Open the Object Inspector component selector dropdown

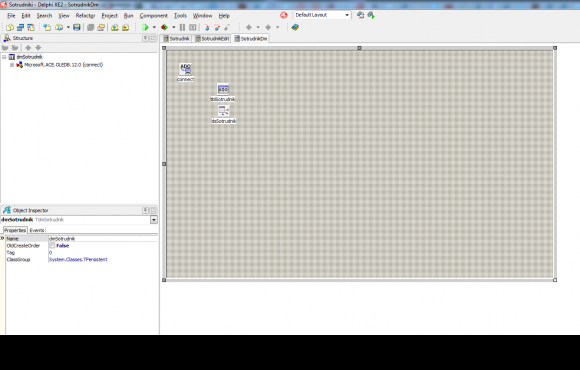point(154,220)
